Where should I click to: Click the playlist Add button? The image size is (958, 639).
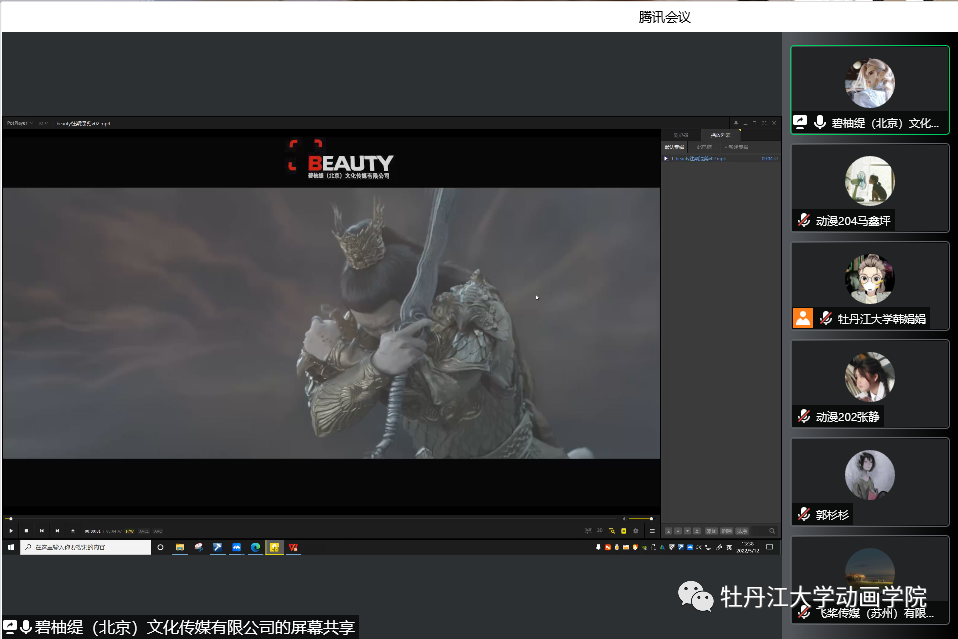[711, 531]
